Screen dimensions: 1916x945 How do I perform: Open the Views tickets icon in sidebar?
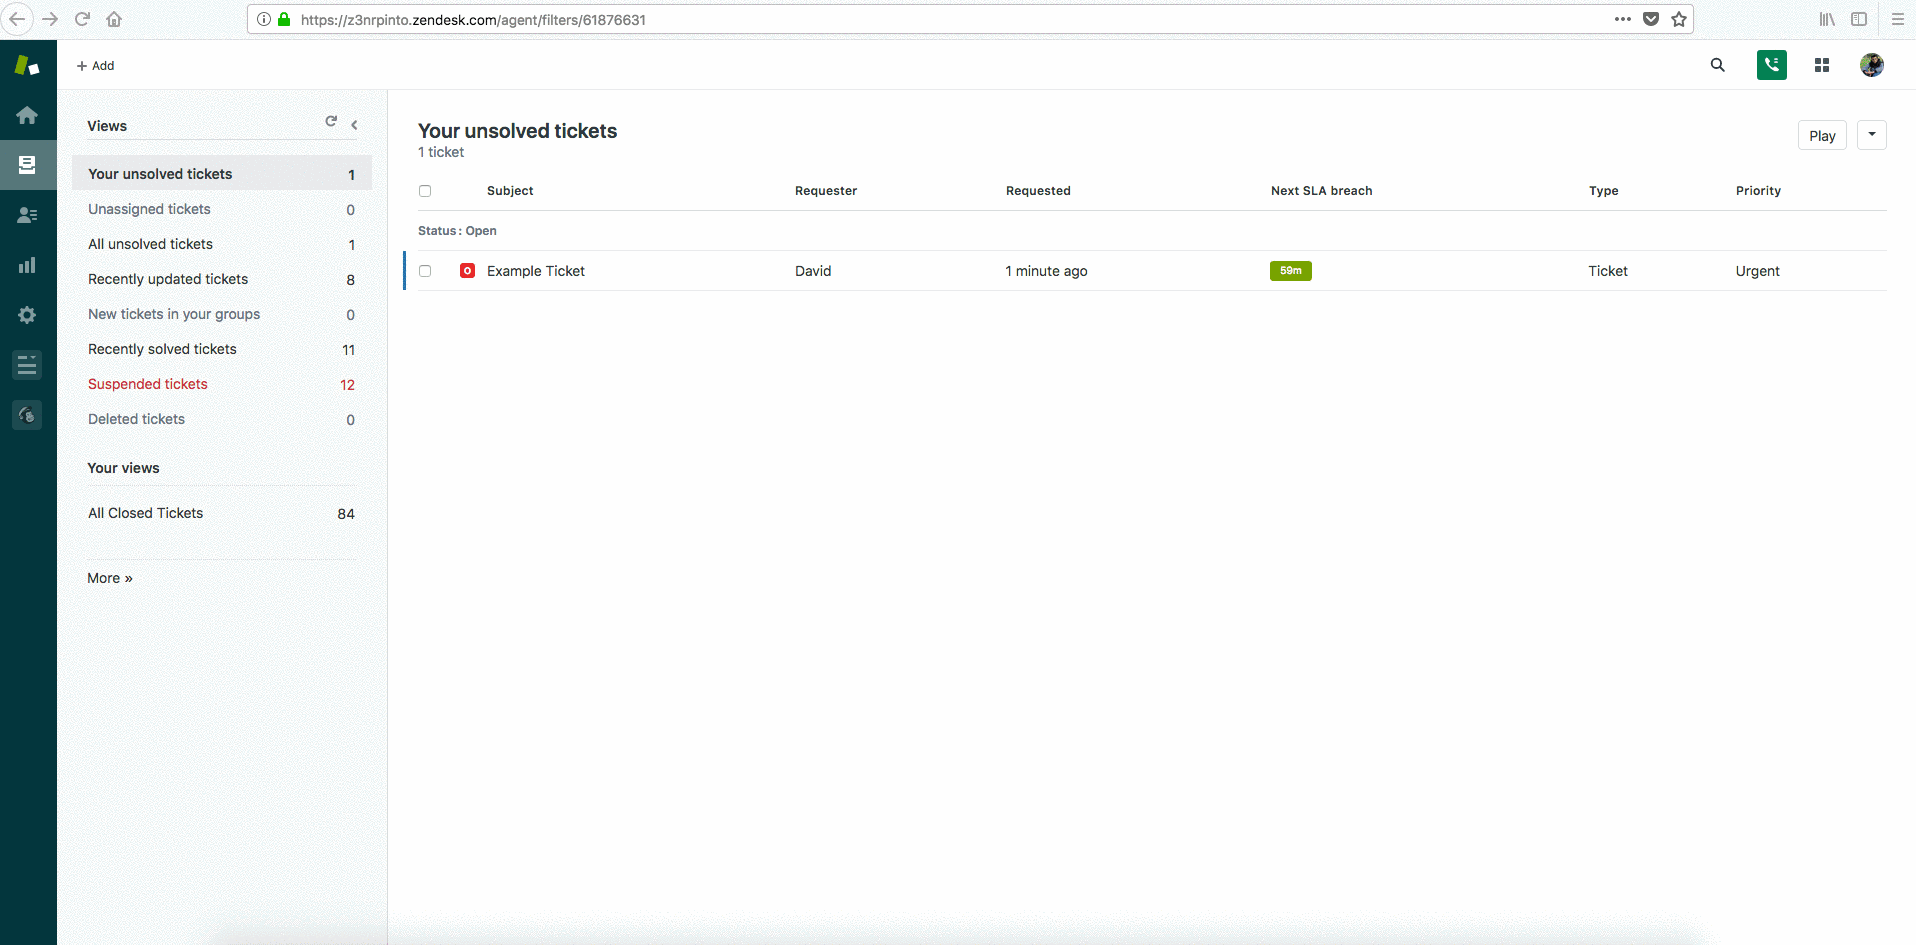27,165
